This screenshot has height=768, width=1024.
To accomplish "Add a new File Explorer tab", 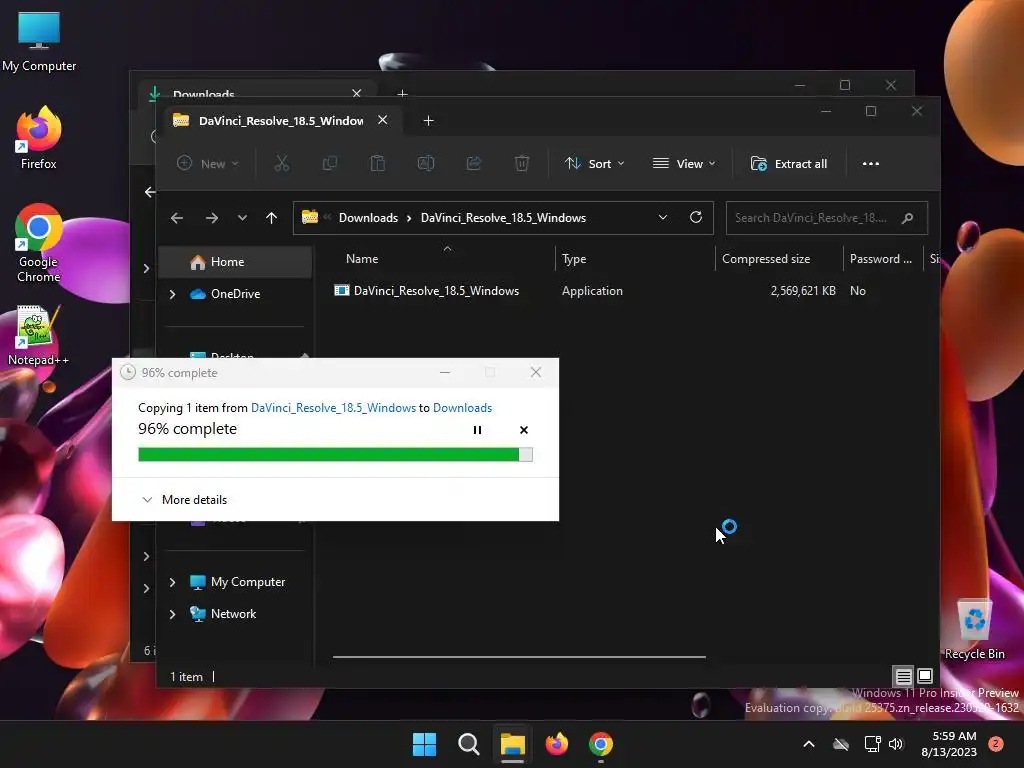I will coord(428,121).
